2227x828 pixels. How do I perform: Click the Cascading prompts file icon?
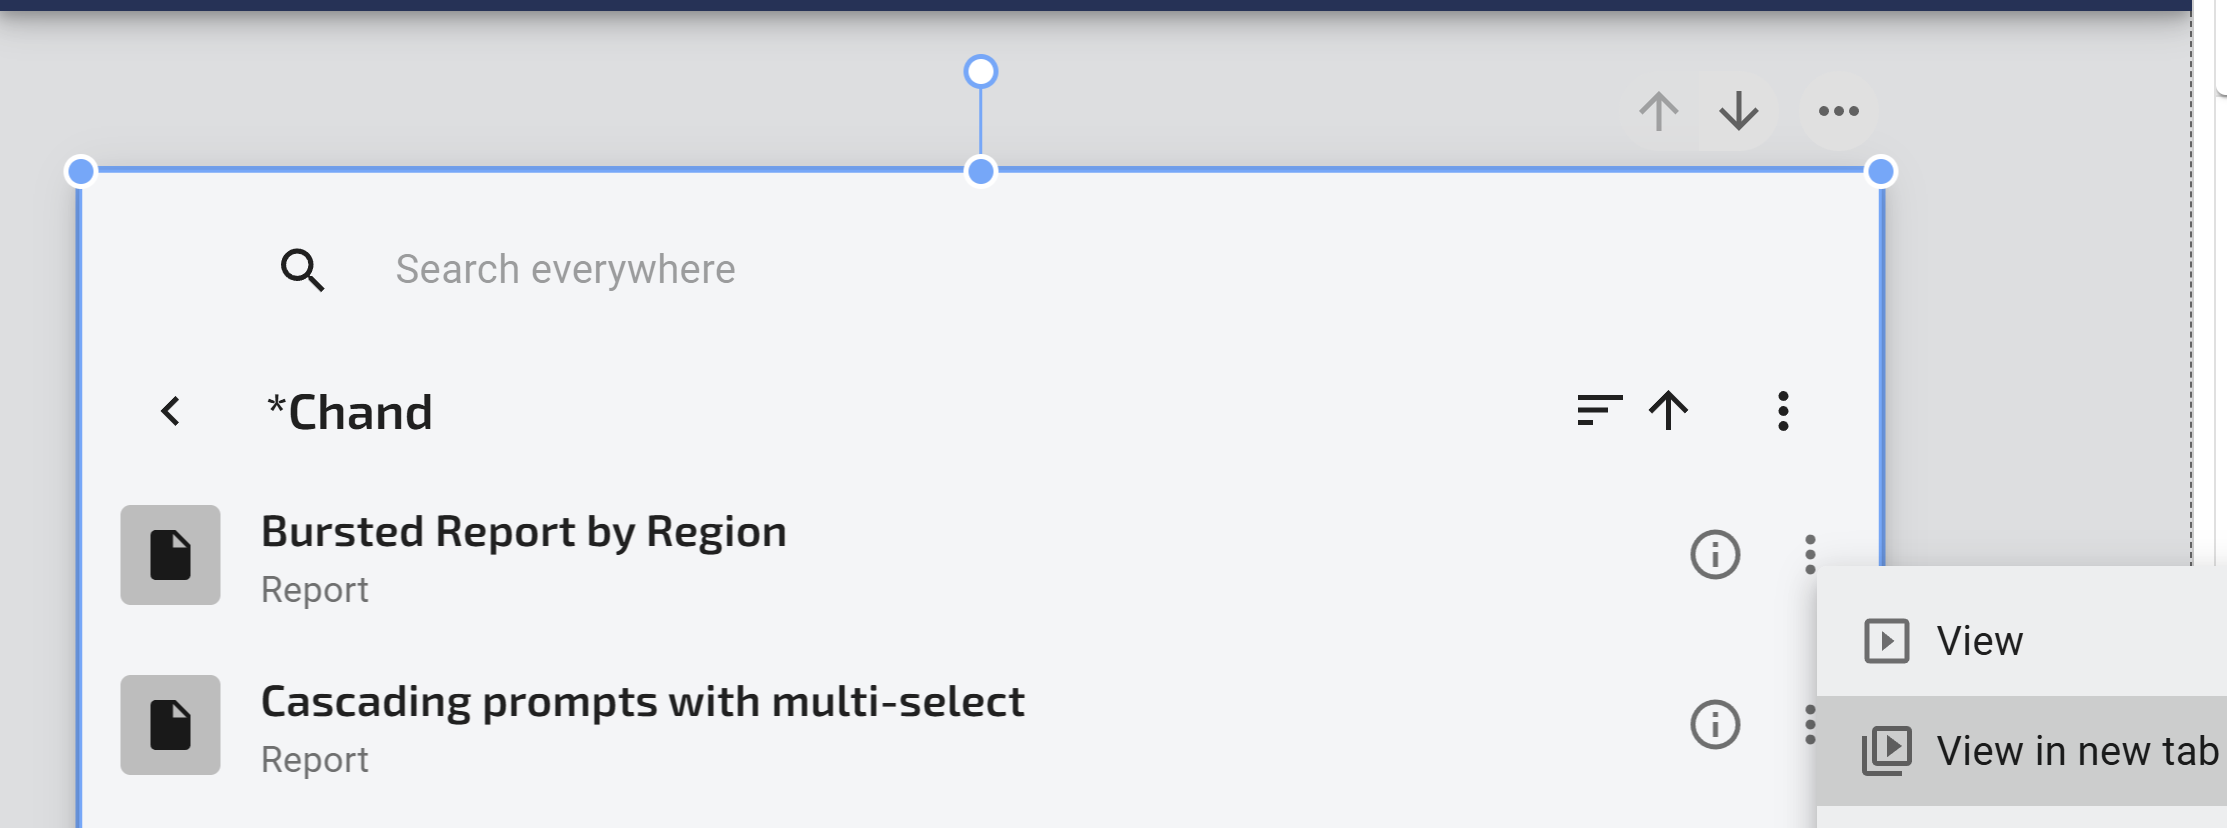(x=170, y=725)
